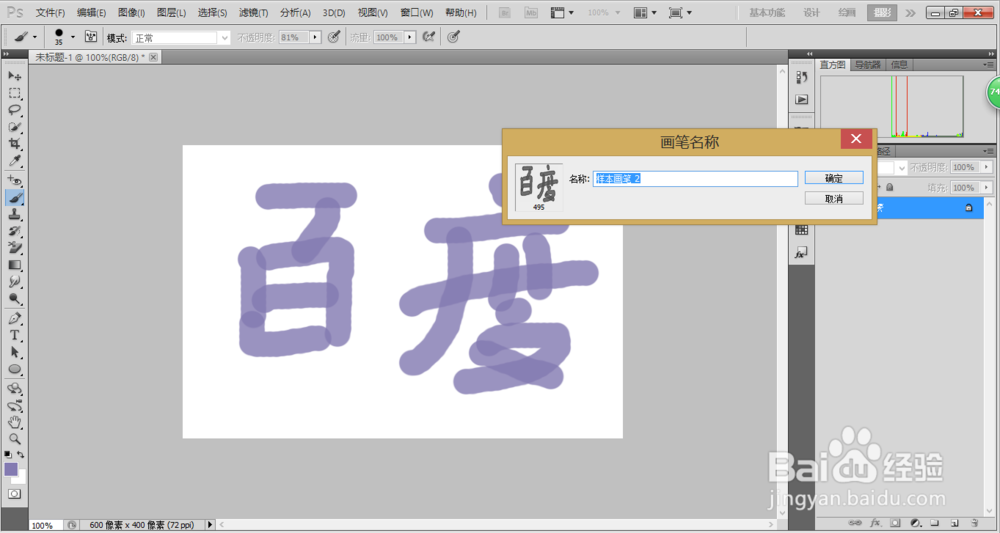Viewport: 1000px width, 533px height.
Task: Open layer fill 100% slider arrow
Action: pos(986,187)
